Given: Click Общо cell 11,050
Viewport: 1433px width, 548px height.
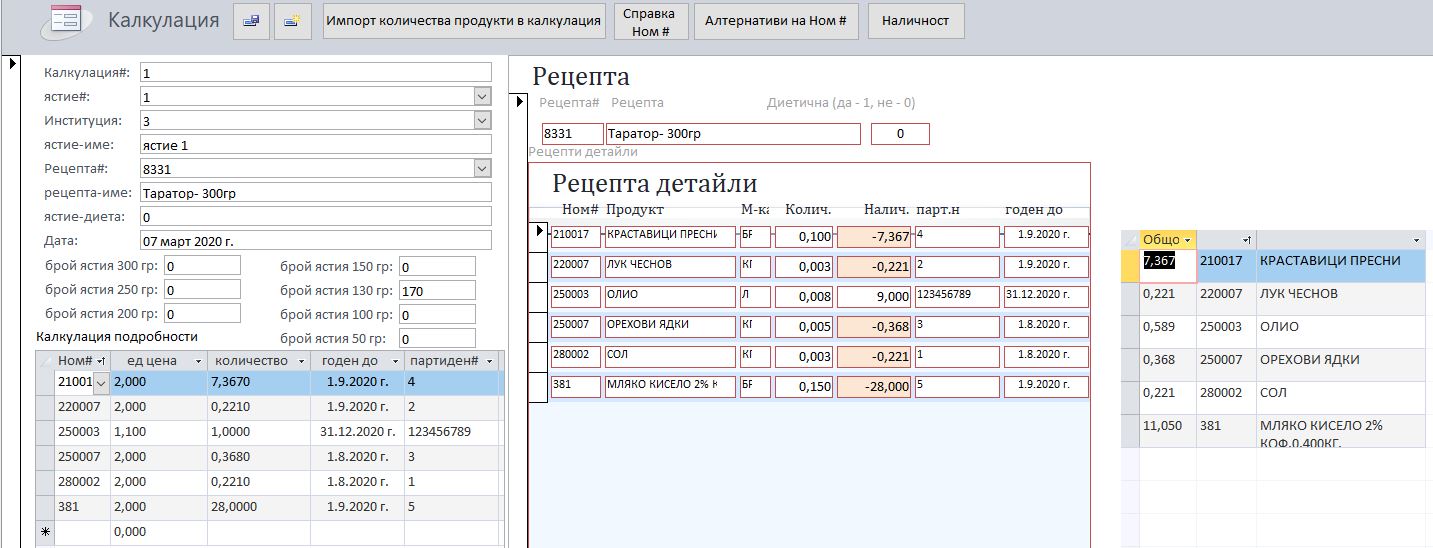Looking at the screenshot, I should 1167,431.
